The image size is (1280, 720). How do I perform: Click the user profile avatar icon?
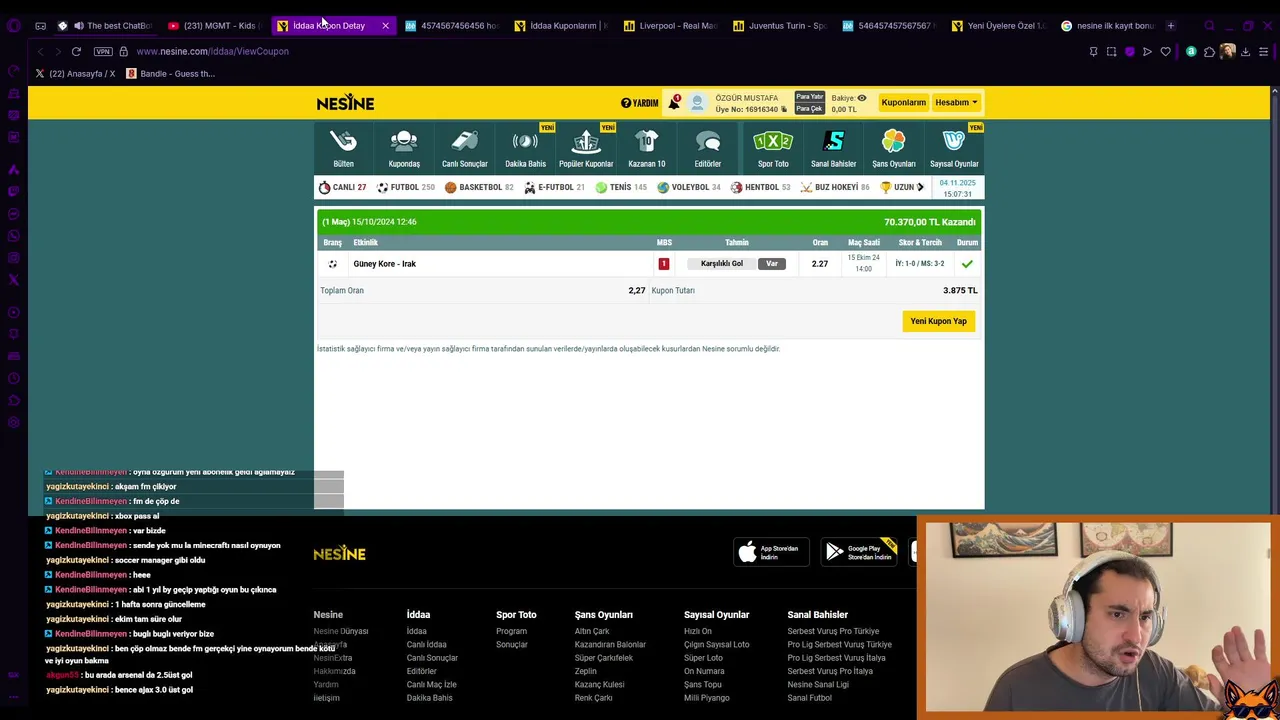697,103
